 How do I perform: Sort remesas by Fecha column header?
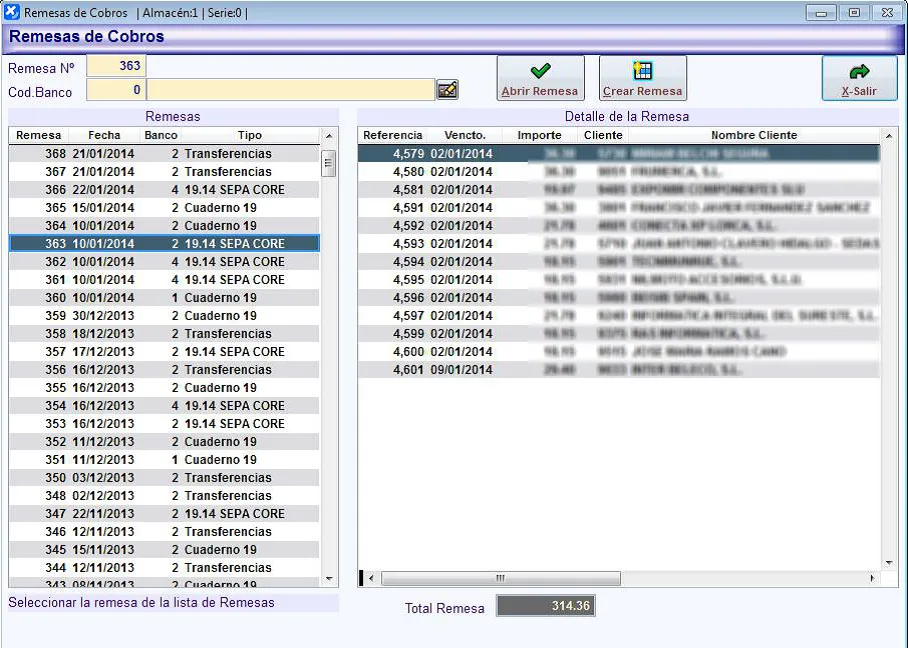(104, 135)
